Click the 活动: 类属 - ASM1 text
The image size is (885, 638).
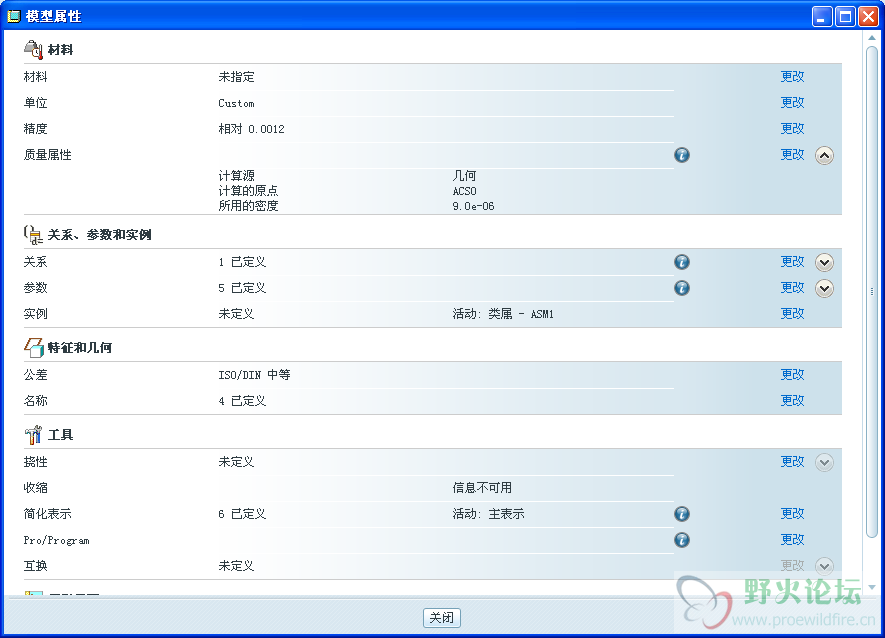[502, 314]
